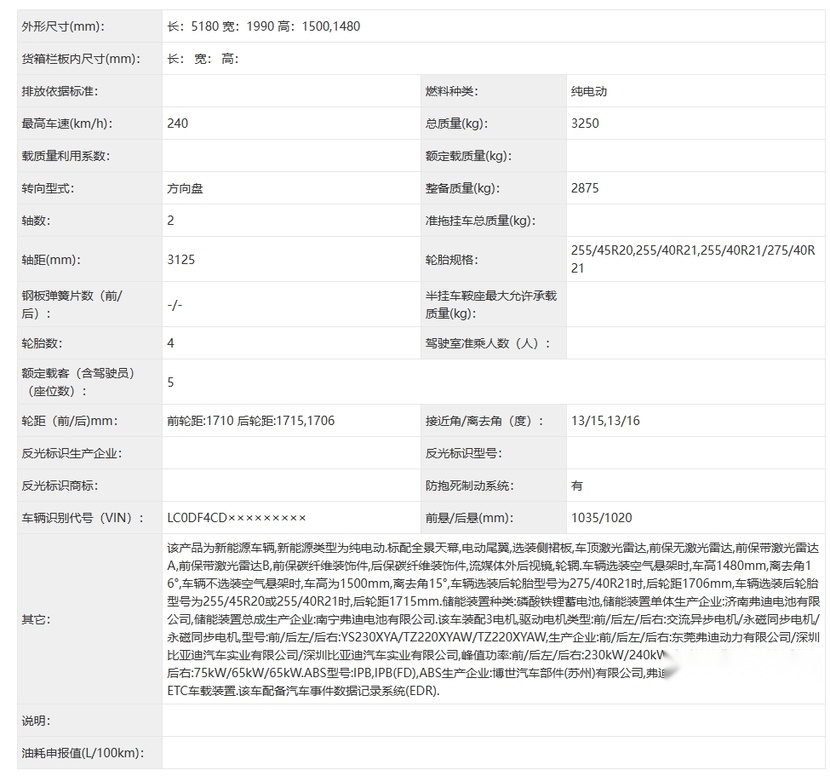Image resolution: width=830 pixels, height=776 pixels.
Task: Click the 燃料种类 label
Action: point(452,91)
